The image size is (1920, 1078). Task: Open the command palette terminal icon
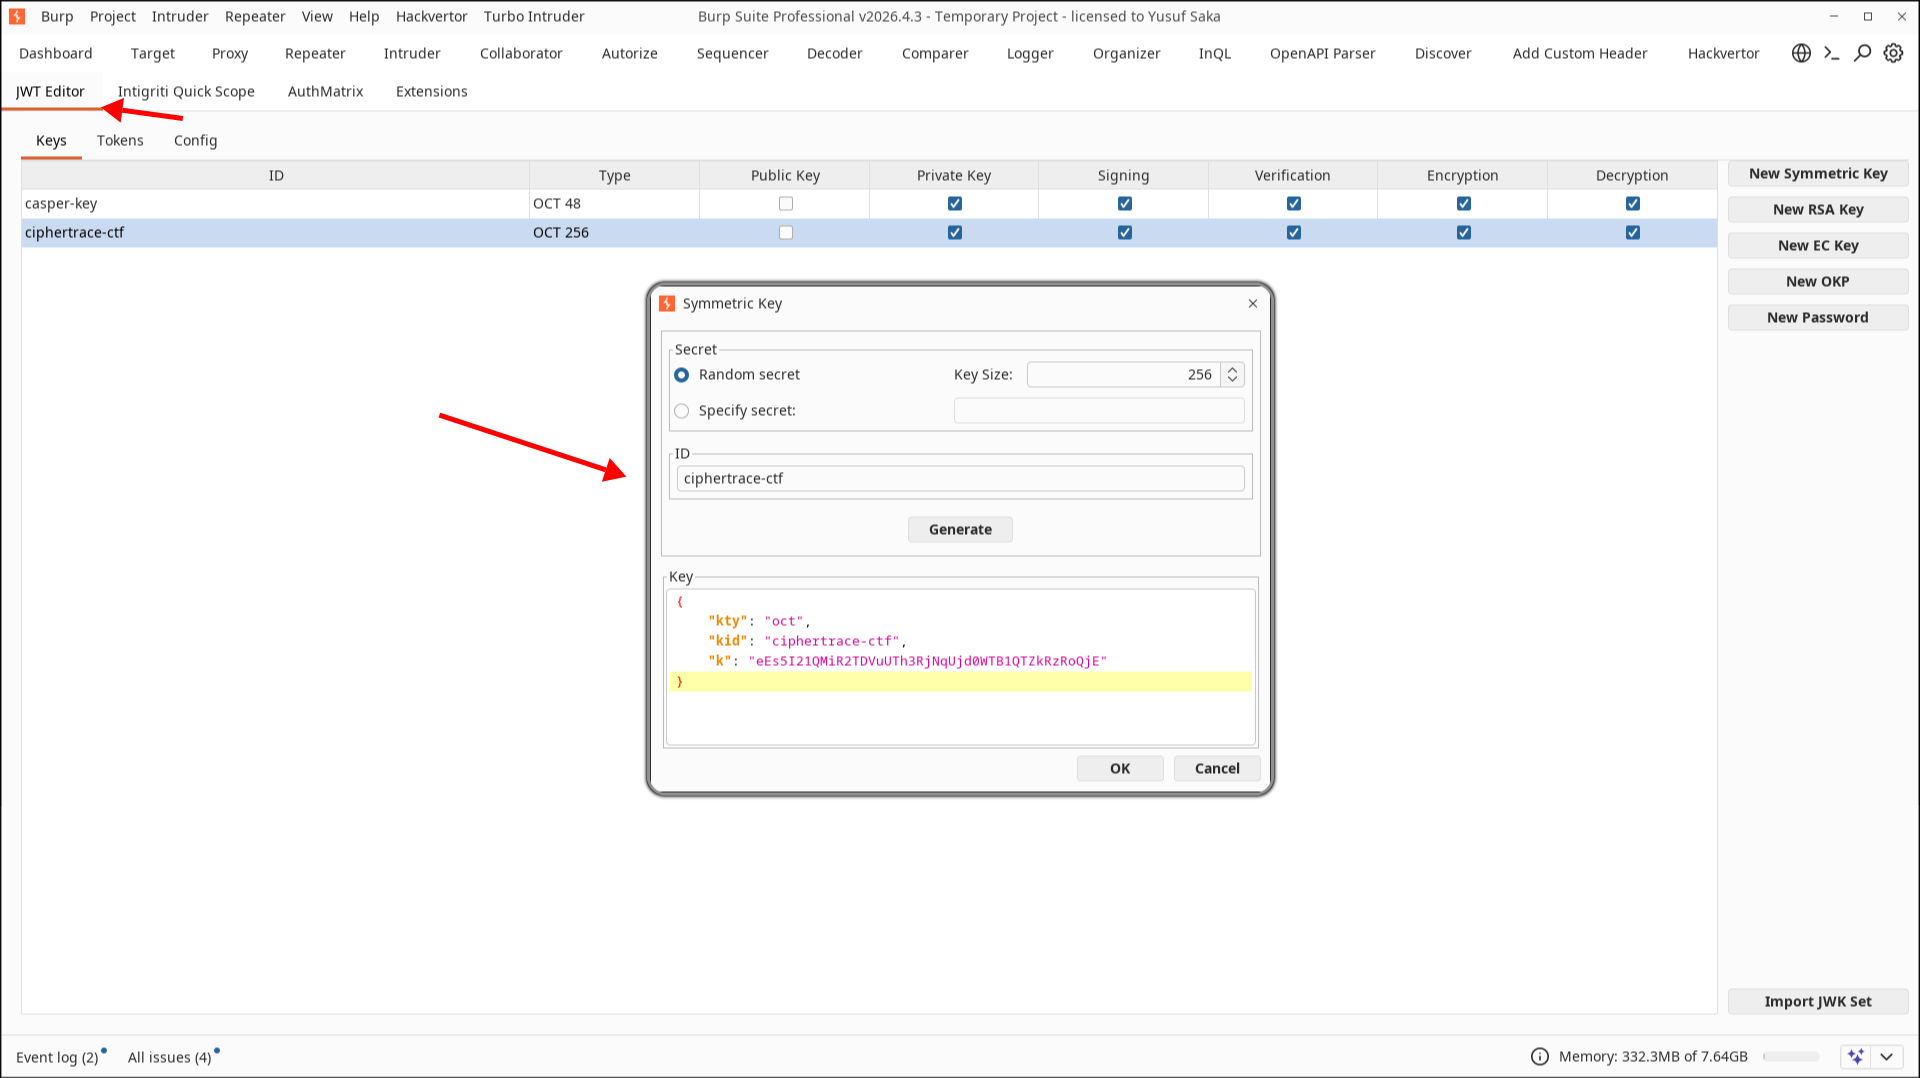click(1832, 53)
